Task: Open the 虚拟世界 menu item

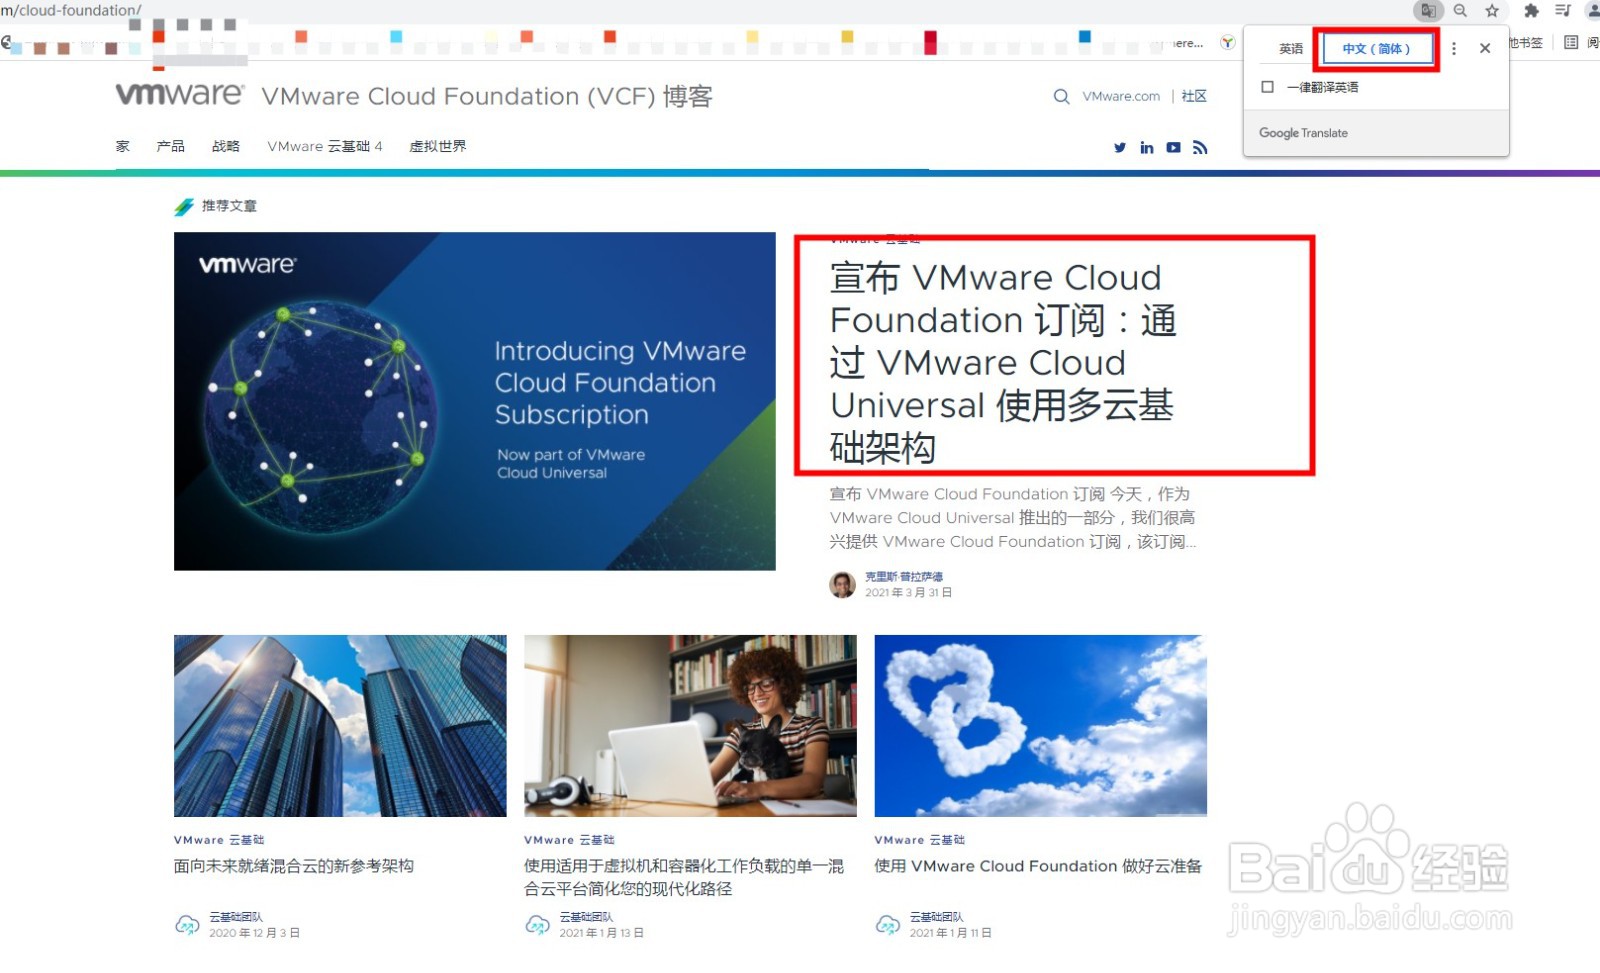Action: click(x=438, y=146)
